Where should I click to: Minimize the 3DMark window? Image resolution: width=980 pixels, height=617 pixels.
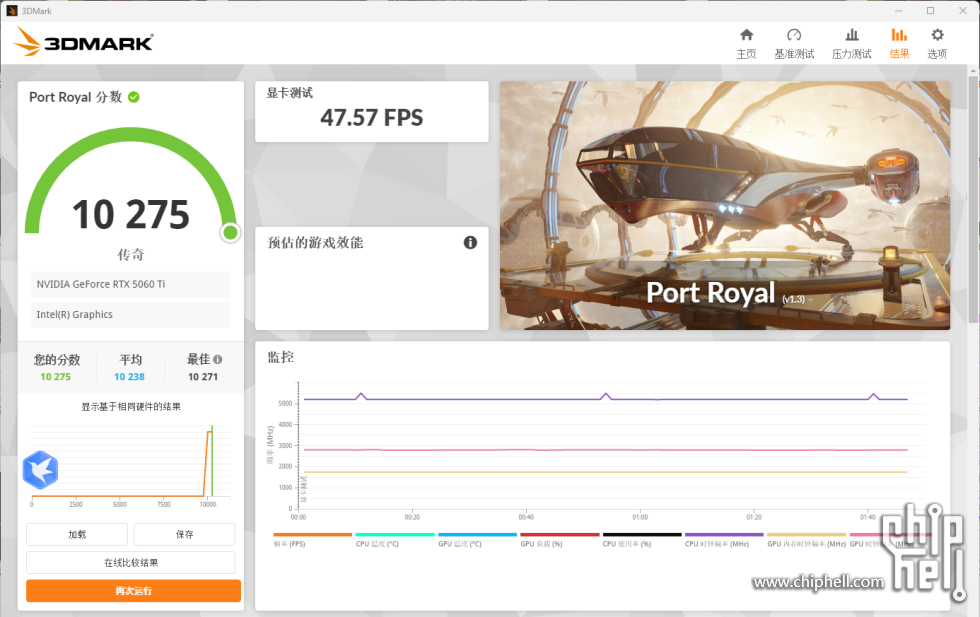899,11
